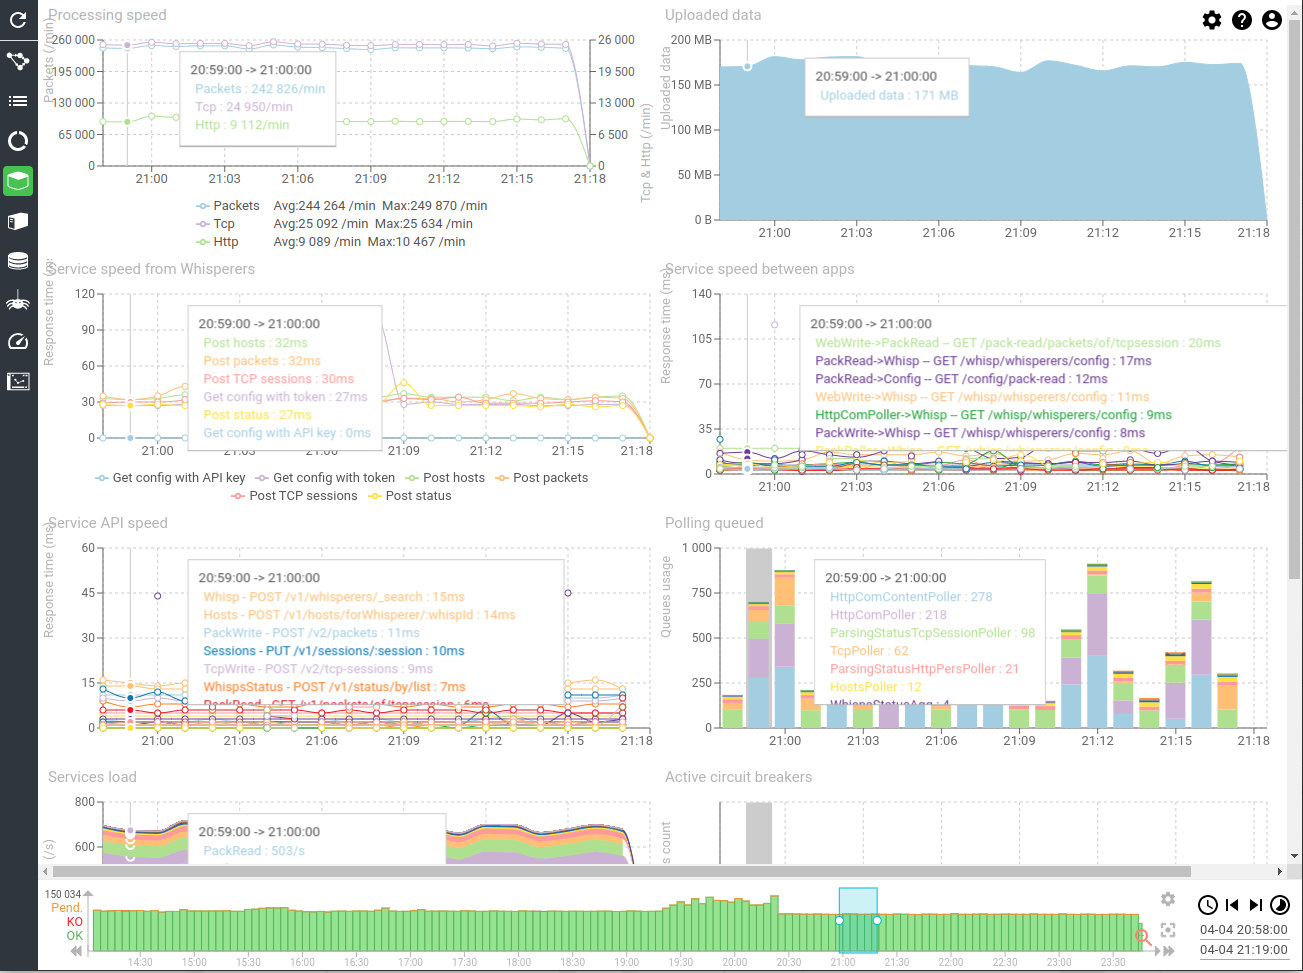Click the 'Services load' chart title
The image size is (1303, 973).
92,777
